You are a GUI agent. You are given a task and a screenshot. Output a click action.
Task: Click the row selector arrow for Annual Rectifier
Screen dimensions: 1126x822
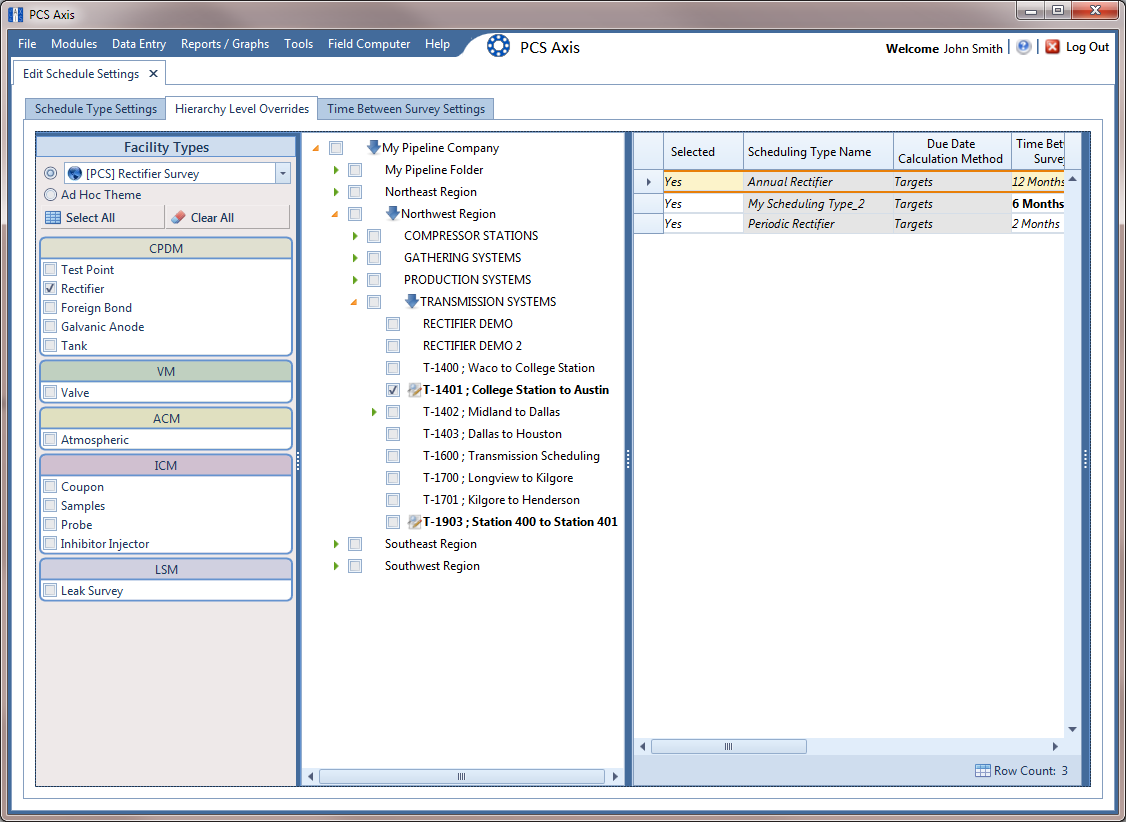pos(648,182)
